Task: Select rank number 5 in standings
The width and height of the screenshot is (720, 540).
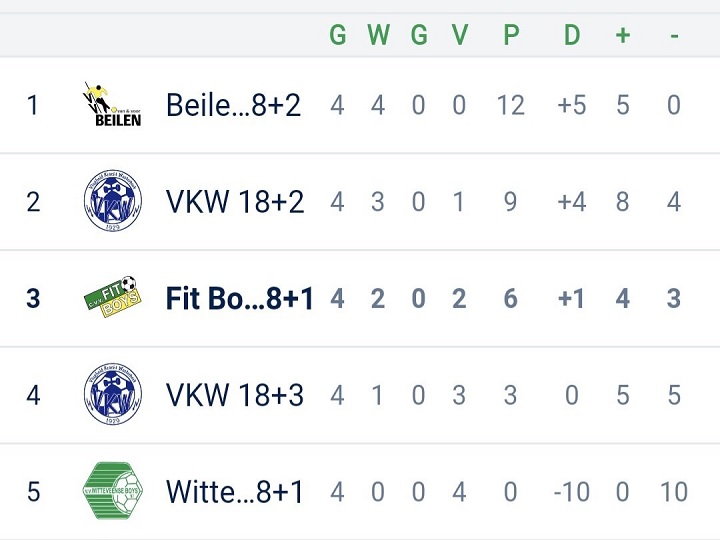Action: click(x=33, y=491)
